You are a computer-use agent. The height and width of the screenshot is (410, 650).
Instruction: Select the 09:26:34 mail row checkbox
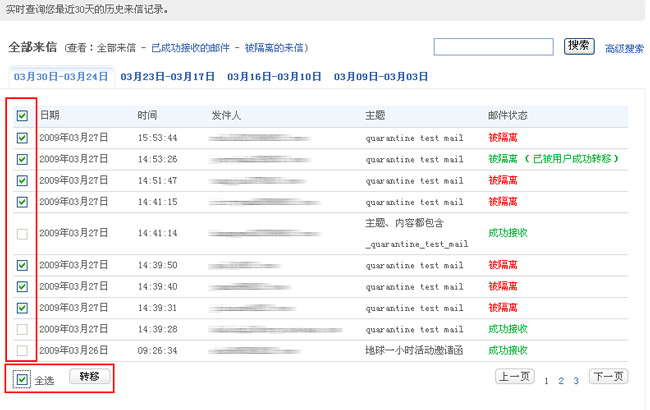pyautogui.click(x=22, y=351)
